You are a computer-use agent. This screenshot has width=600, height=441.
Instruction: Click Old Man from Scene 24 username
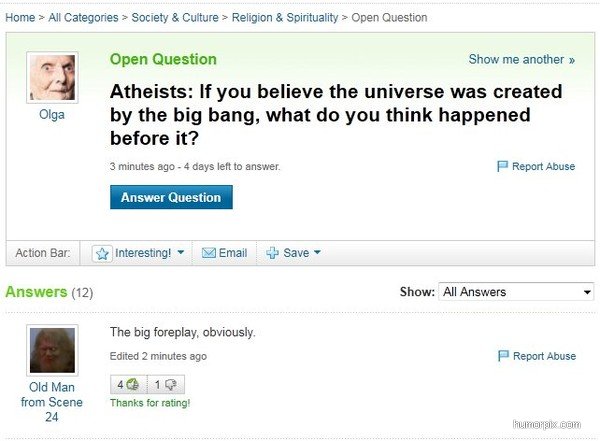point(52,402)
